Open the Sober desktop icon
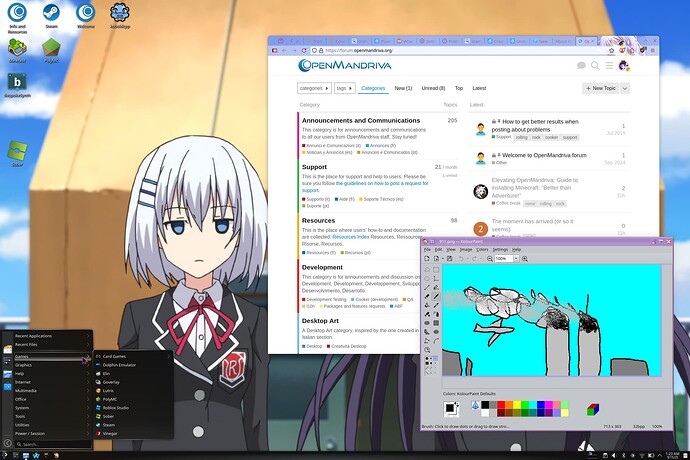Viewport: 690px width, 460px height. [17, 154]
